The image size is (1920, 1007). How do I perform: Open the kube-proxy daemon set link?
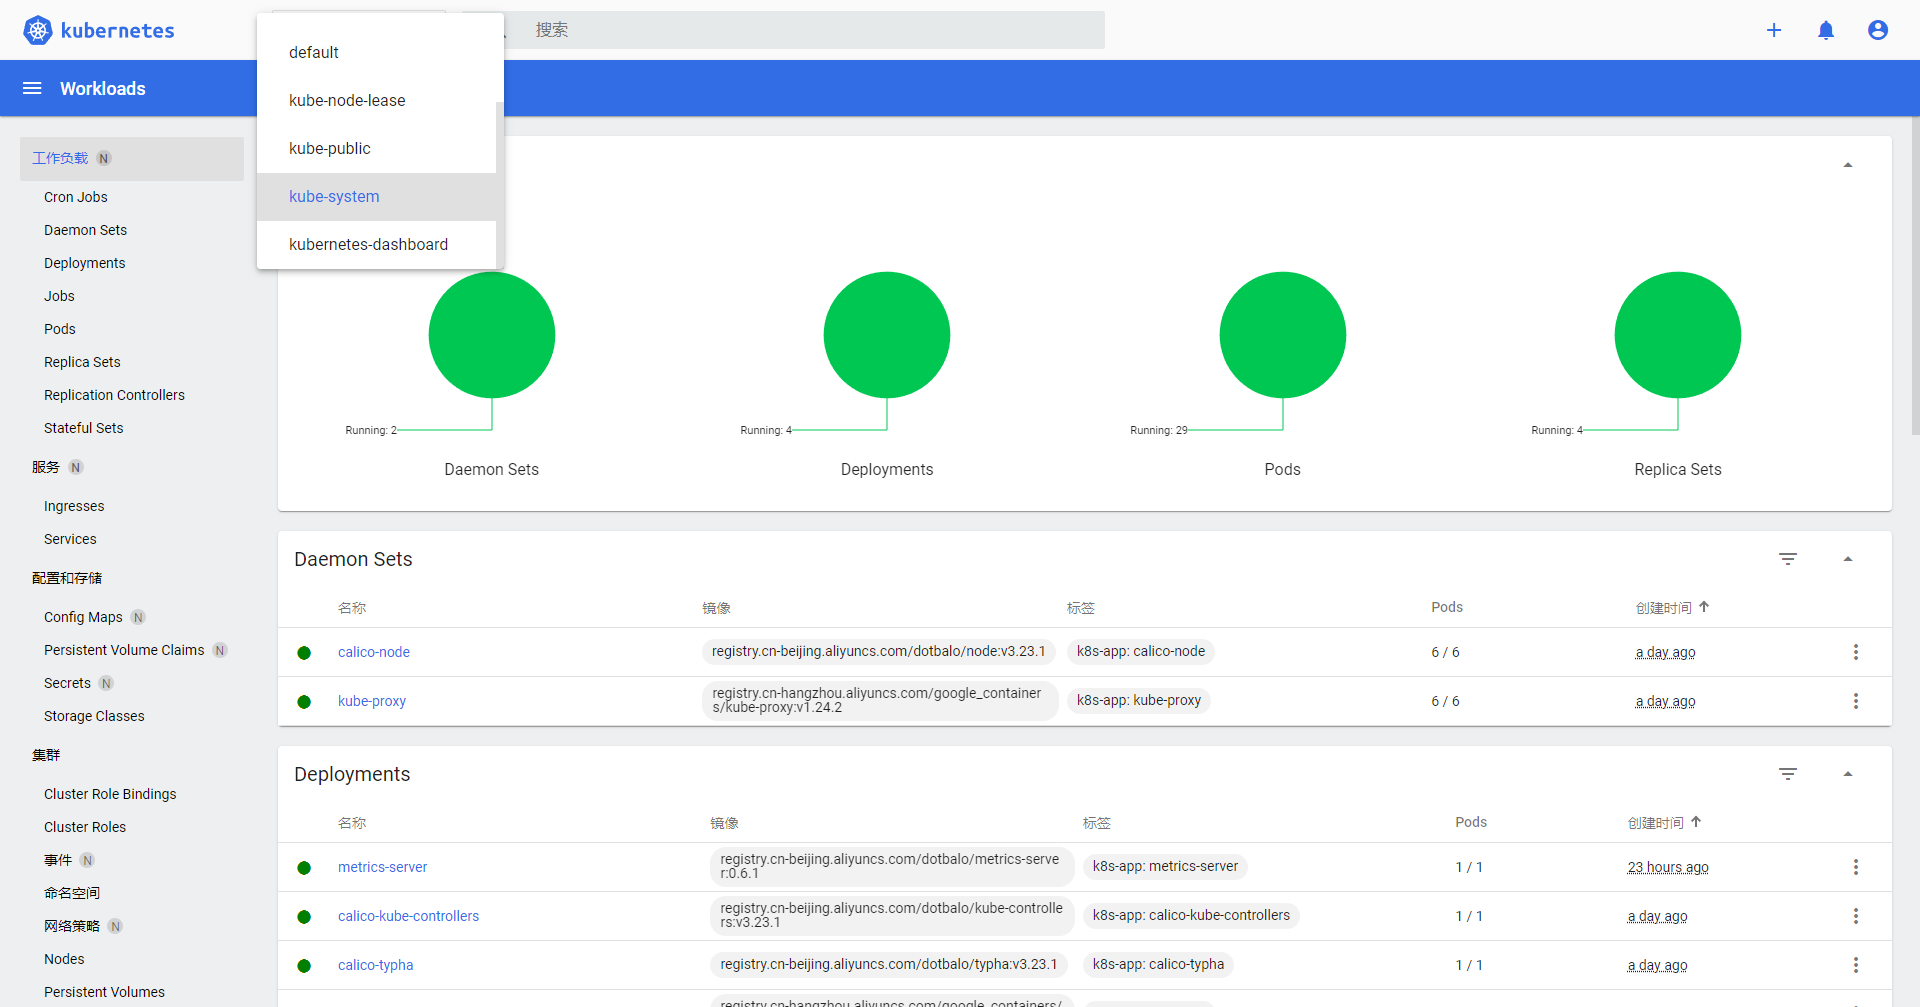(x=372, y=701)
